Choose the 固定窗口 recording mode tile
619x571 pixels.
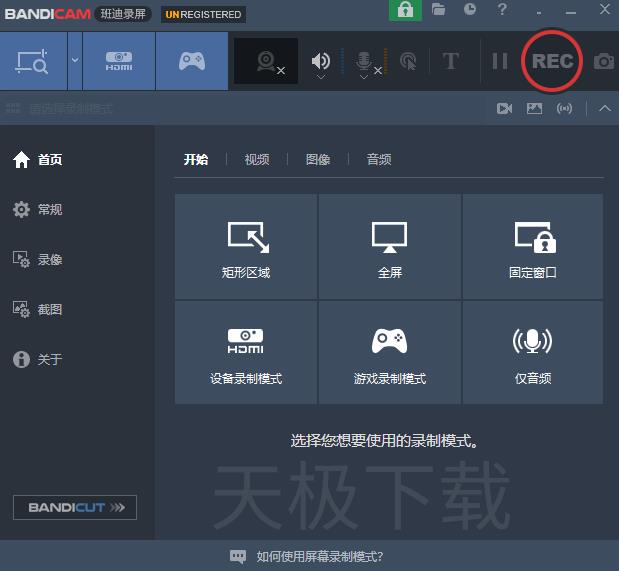pyautogui.click(x=533, y=246)
